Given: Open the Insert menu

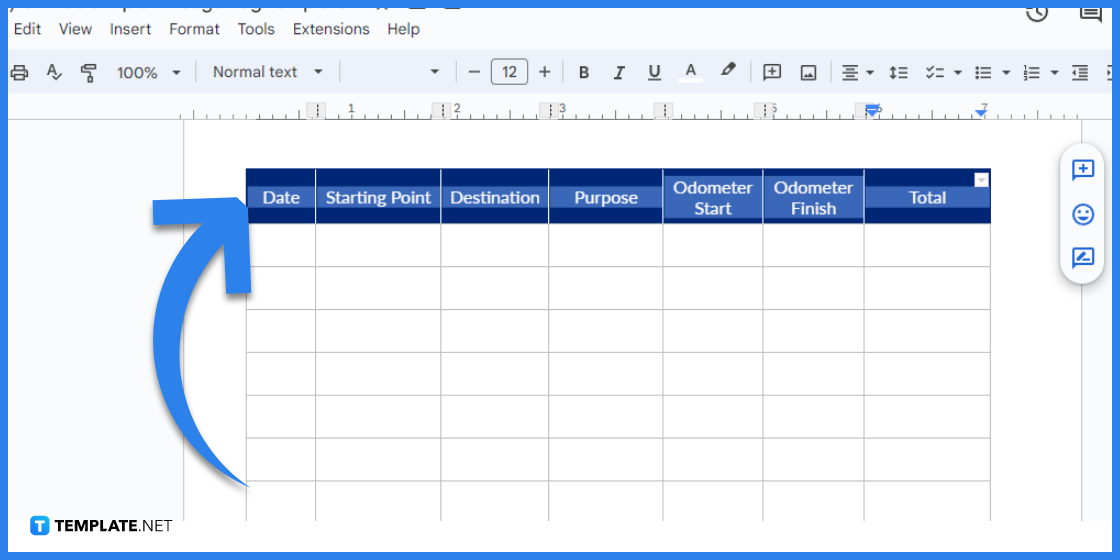Looking at the screenshot, I should pos(130,29).
